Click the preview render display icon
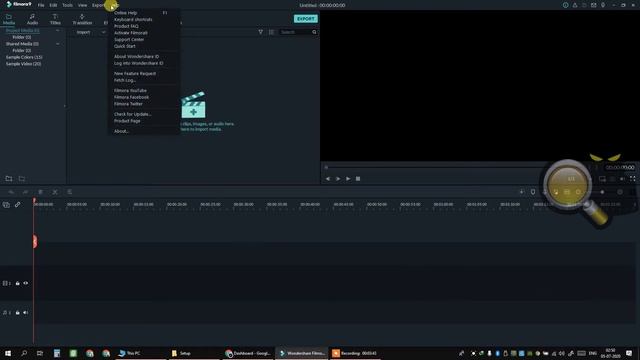Screen dimensions: 640x360 tap(602, 179)
